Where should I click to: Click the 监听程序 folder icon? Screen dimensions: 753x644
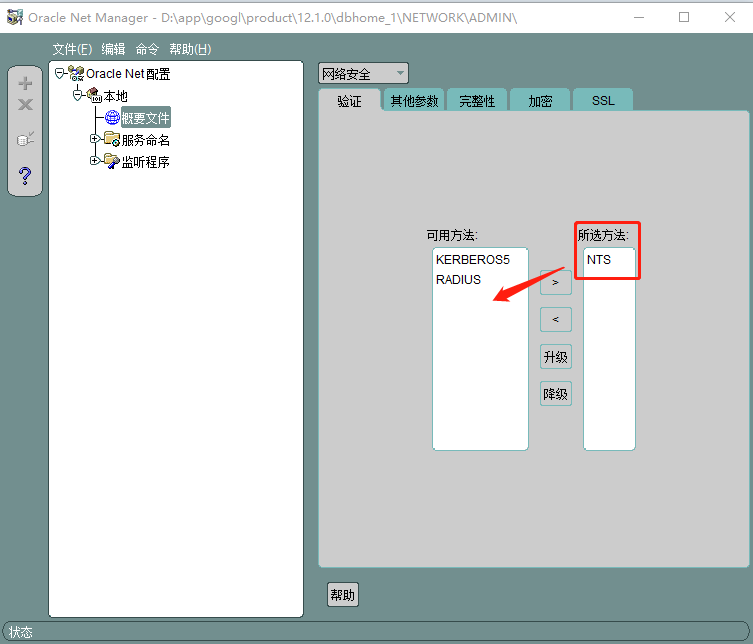tap(112, 161)
